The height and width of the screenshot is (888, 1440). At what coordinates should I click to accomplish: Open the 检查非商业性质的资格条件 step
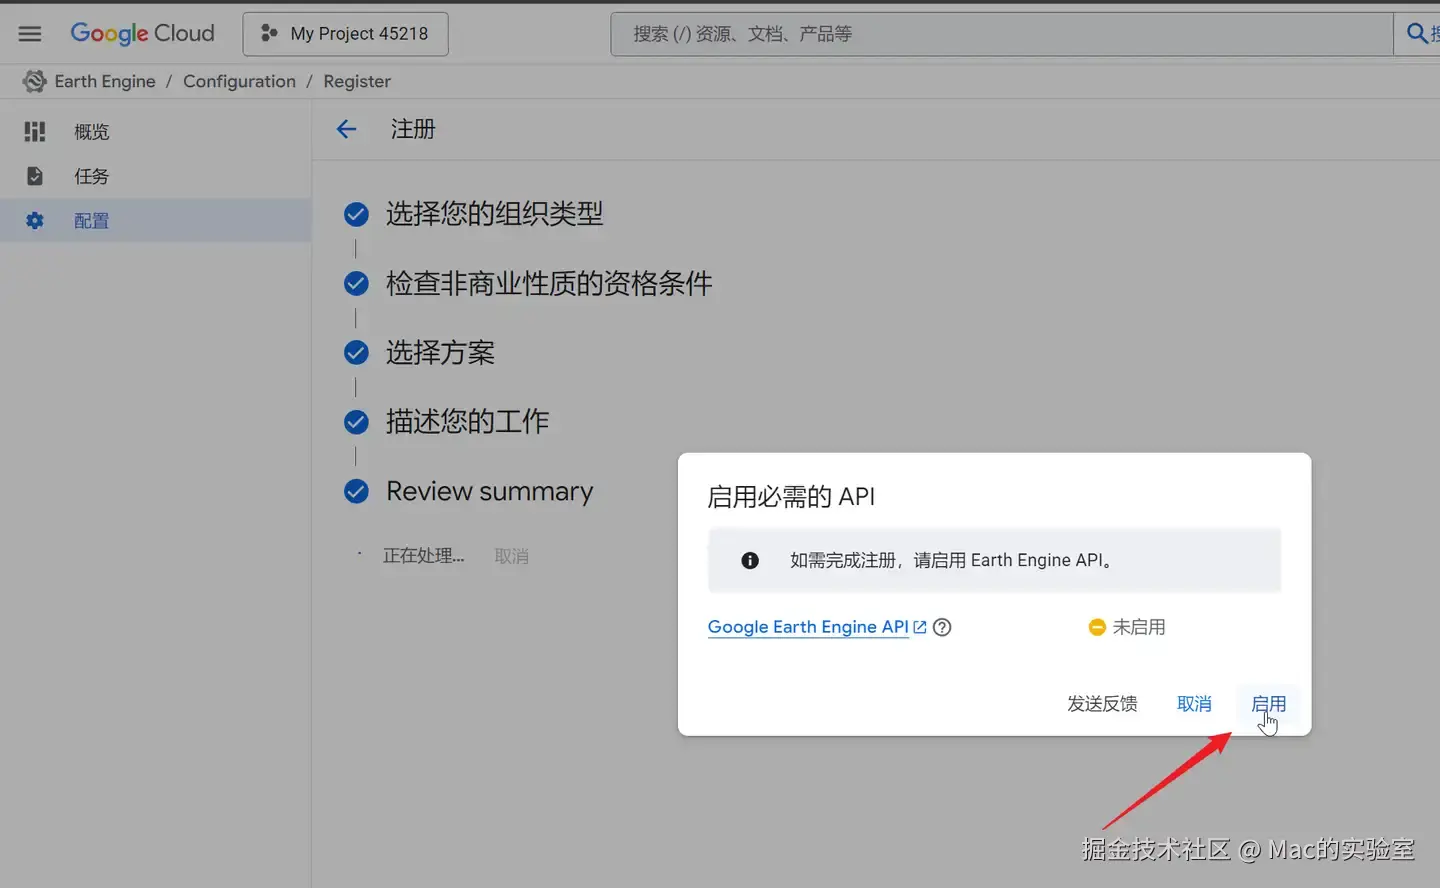[x=549, y=283]
